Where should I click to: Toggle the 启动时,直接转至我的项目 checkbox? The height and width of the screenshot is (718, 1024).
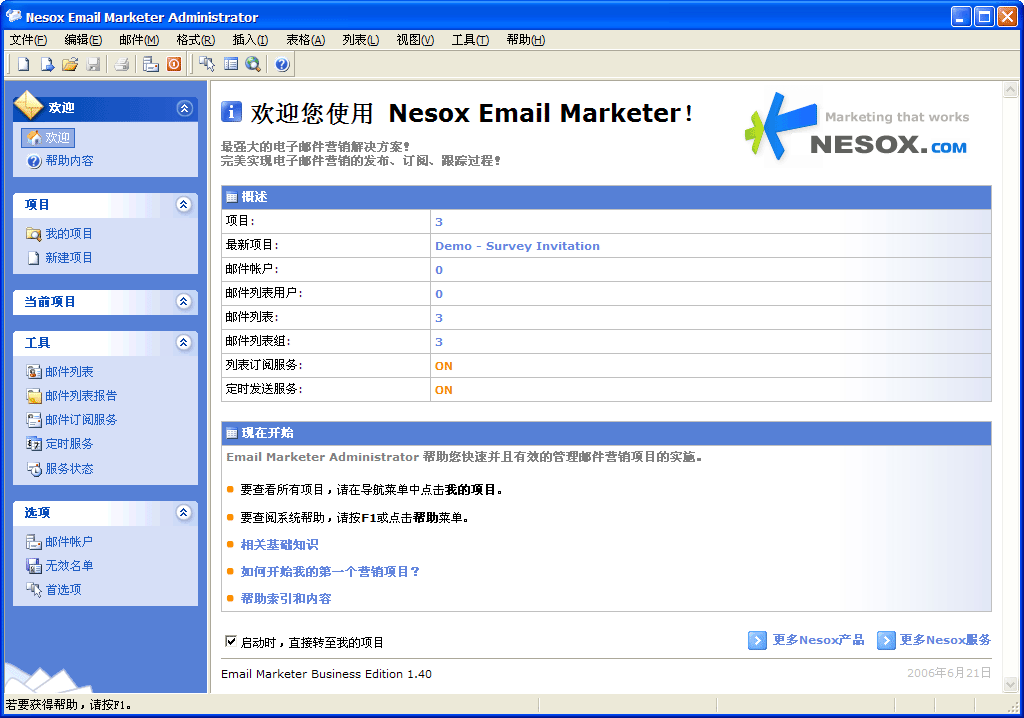click(x=232, y=642)
